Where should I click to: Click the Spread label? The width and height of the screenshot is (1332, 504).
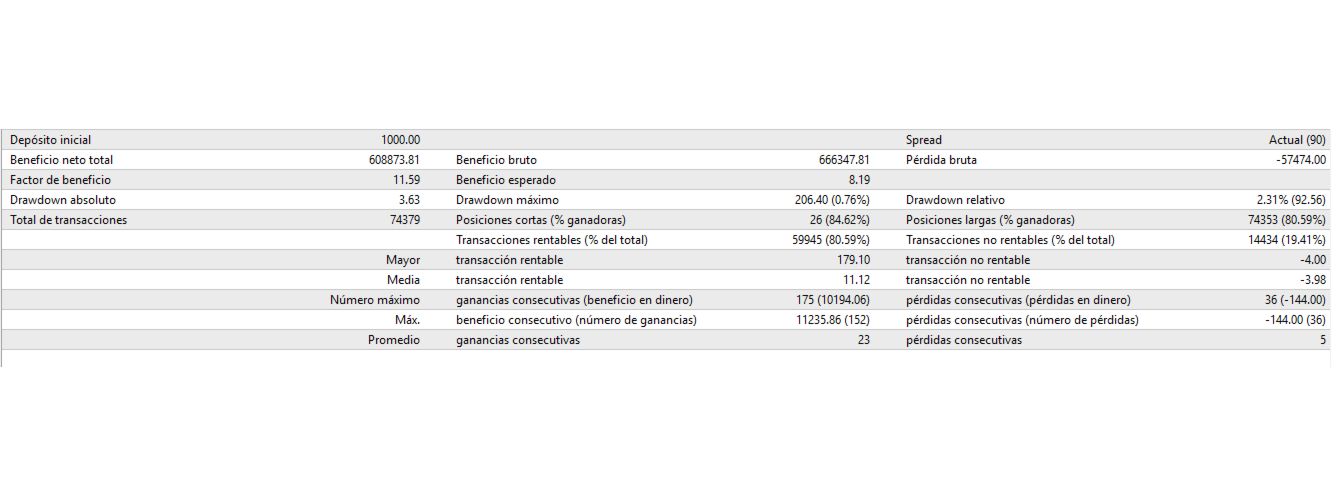[x=923, y=140]
